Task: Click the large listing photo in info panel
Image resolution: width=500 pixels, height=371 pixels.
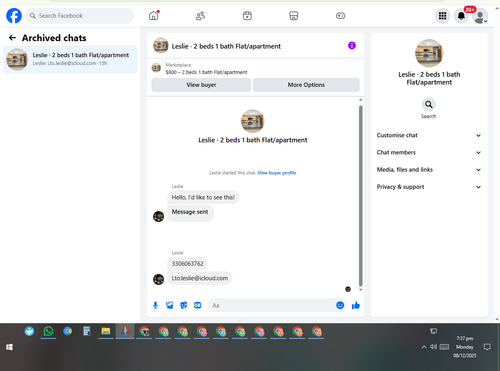Action: point(429,53)
